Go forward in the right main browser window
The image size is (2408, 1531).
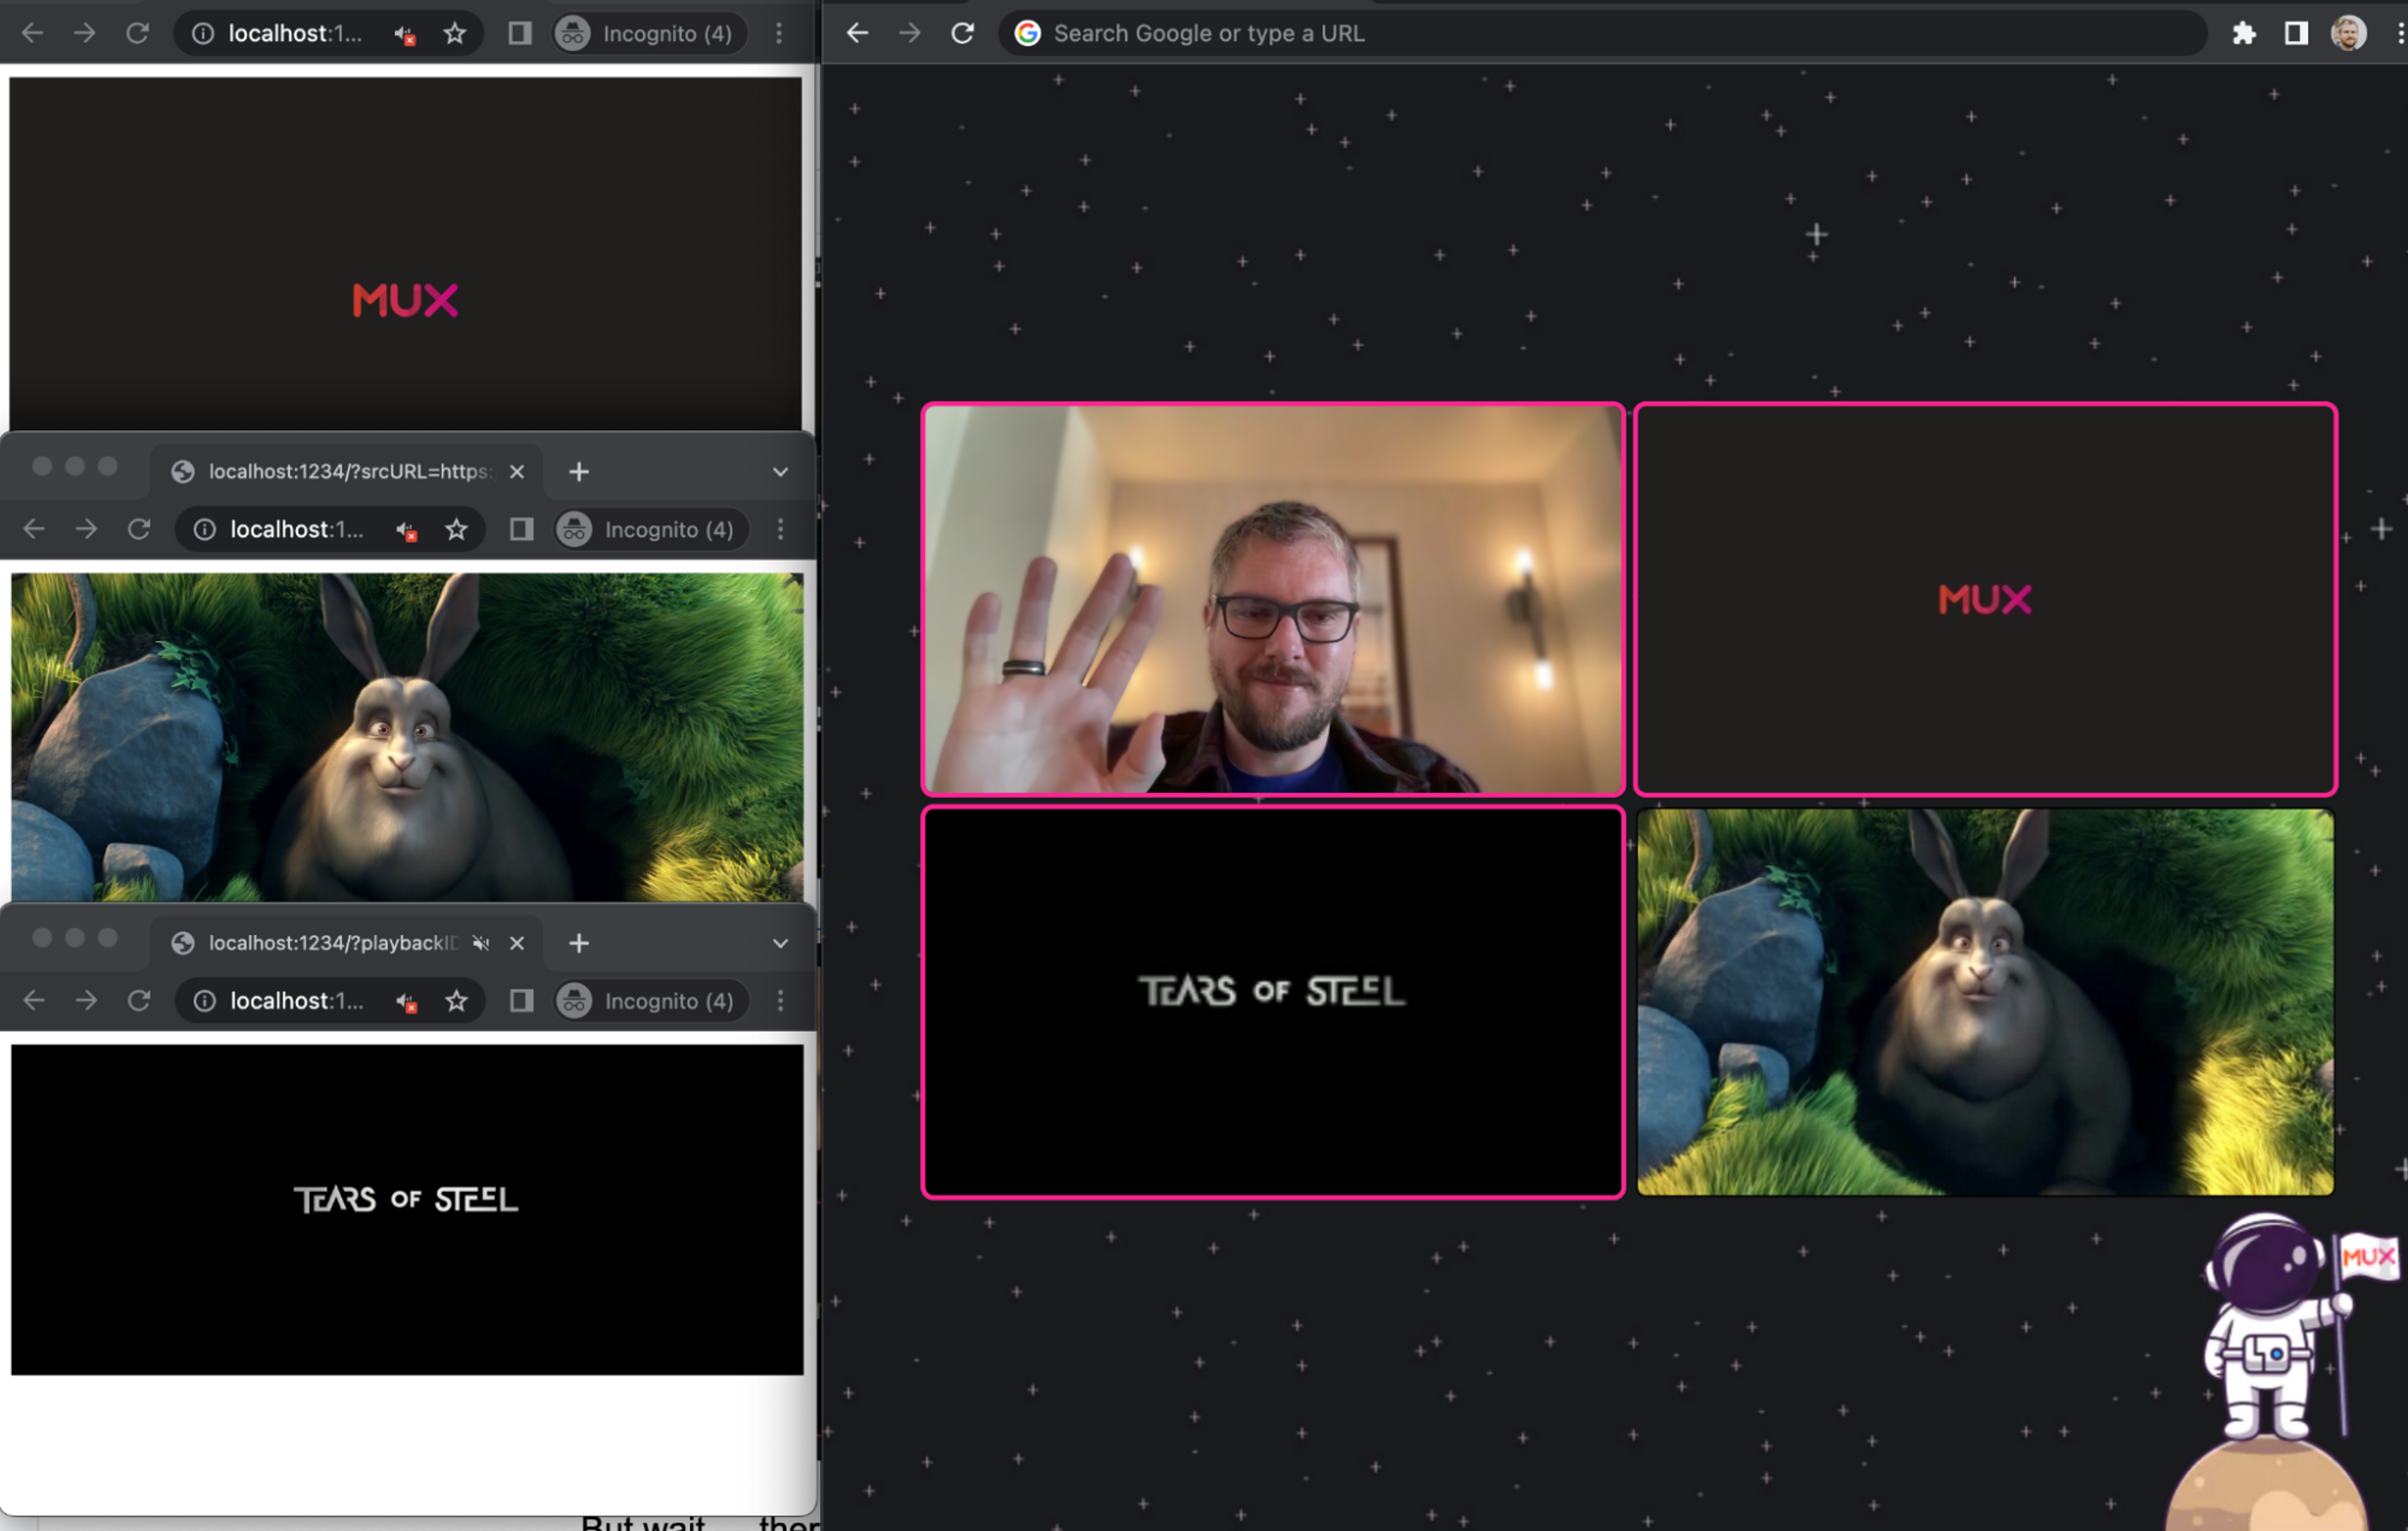pyautogui.click(x=910, y=33)
